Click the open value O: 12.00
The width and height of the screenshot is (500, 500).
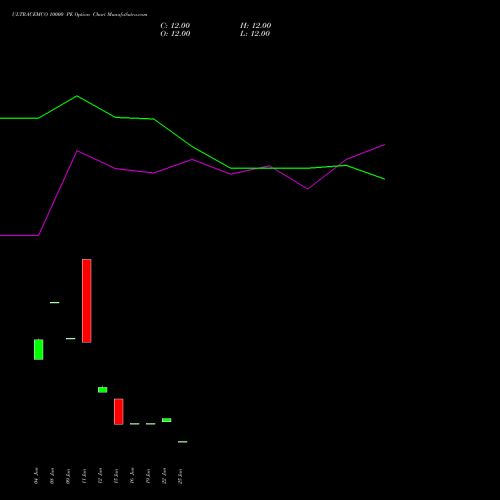175,34
